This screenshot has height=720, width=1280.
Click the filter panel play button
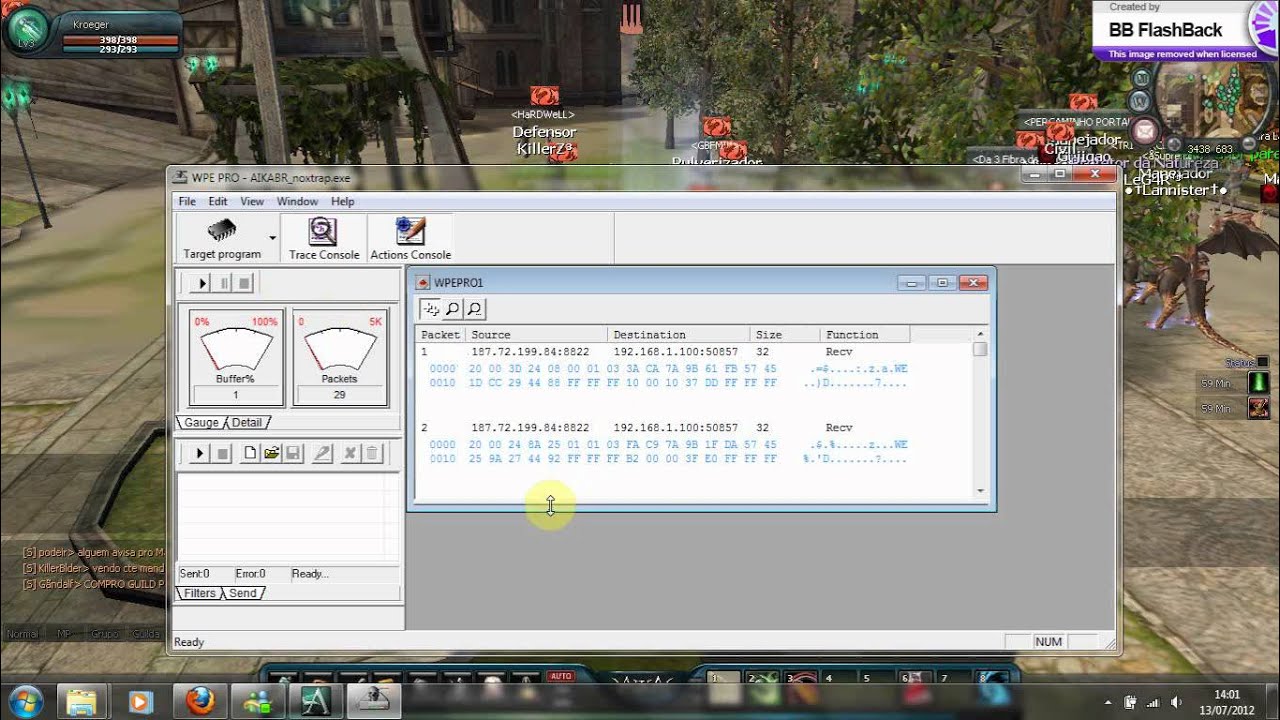(x=199, y=453)
